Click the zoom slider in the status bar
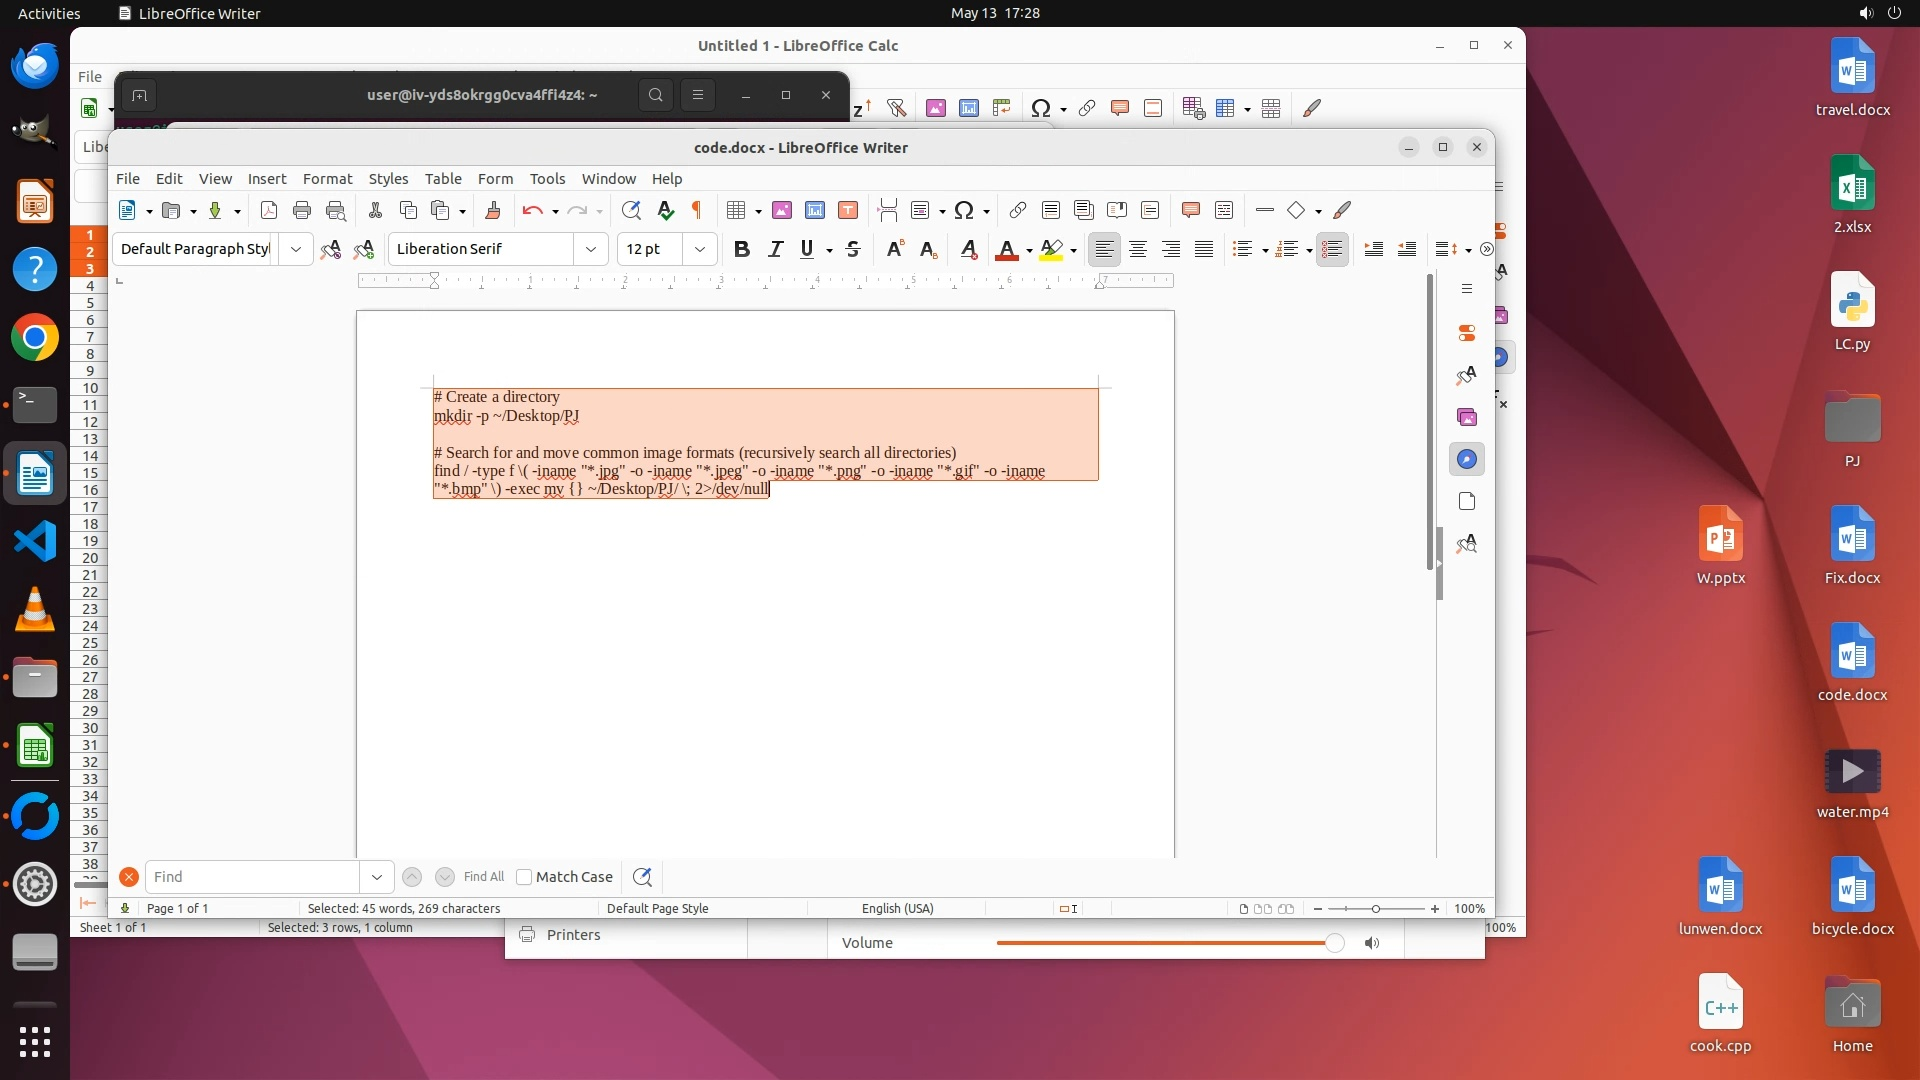Screen dimensions: 1920x1080 click(1376, 909)
